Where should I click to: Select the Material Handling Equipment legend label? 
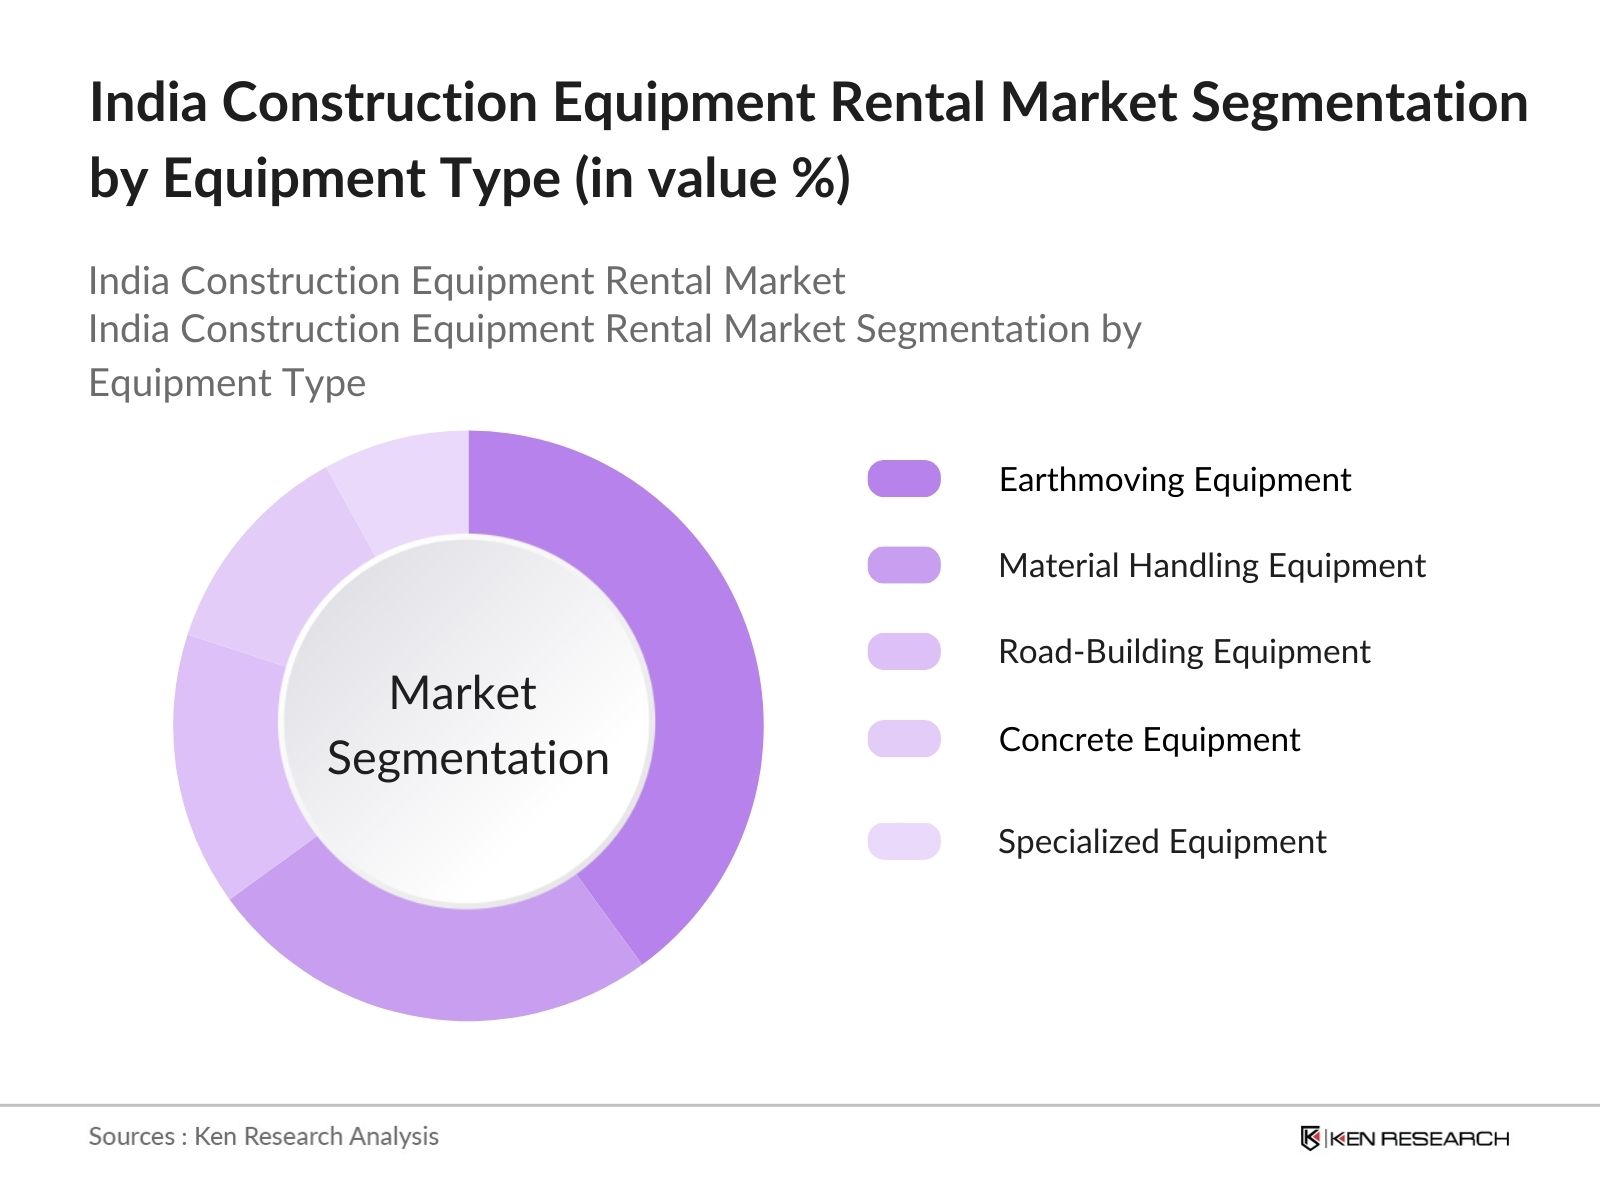coord(1213,566)
